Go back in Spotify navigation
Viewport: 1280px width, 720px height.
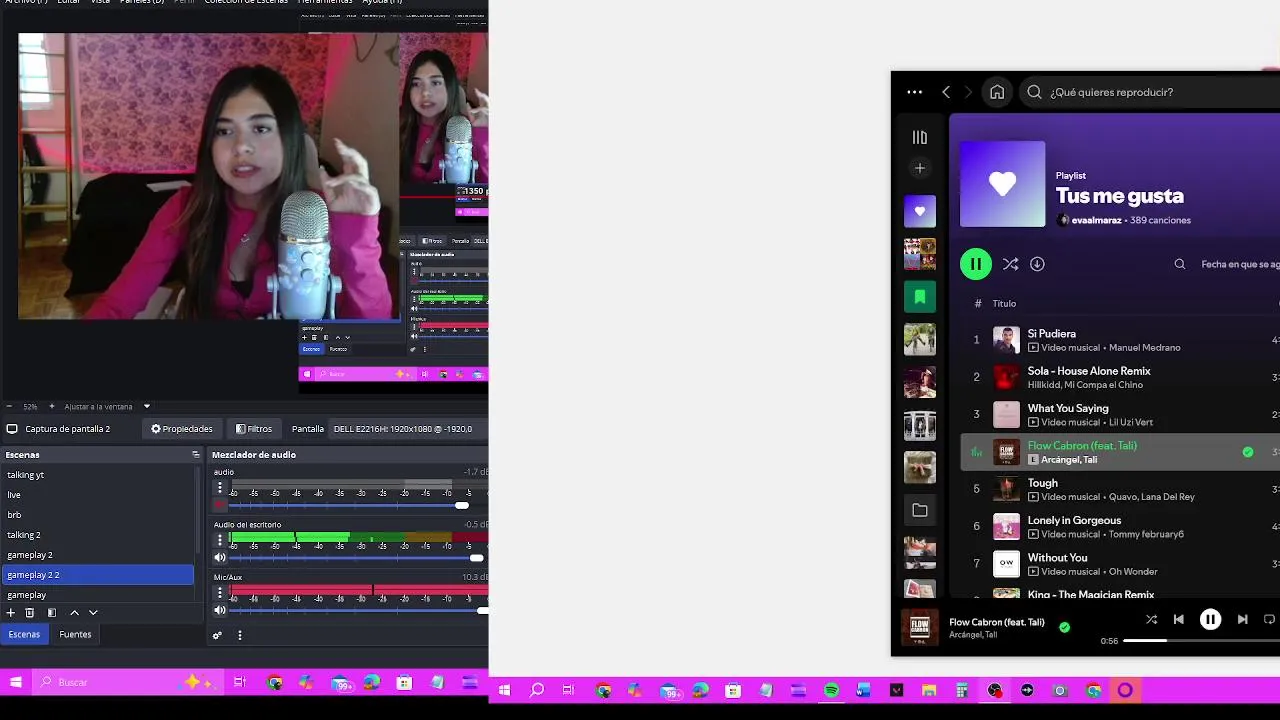[946, 92]
